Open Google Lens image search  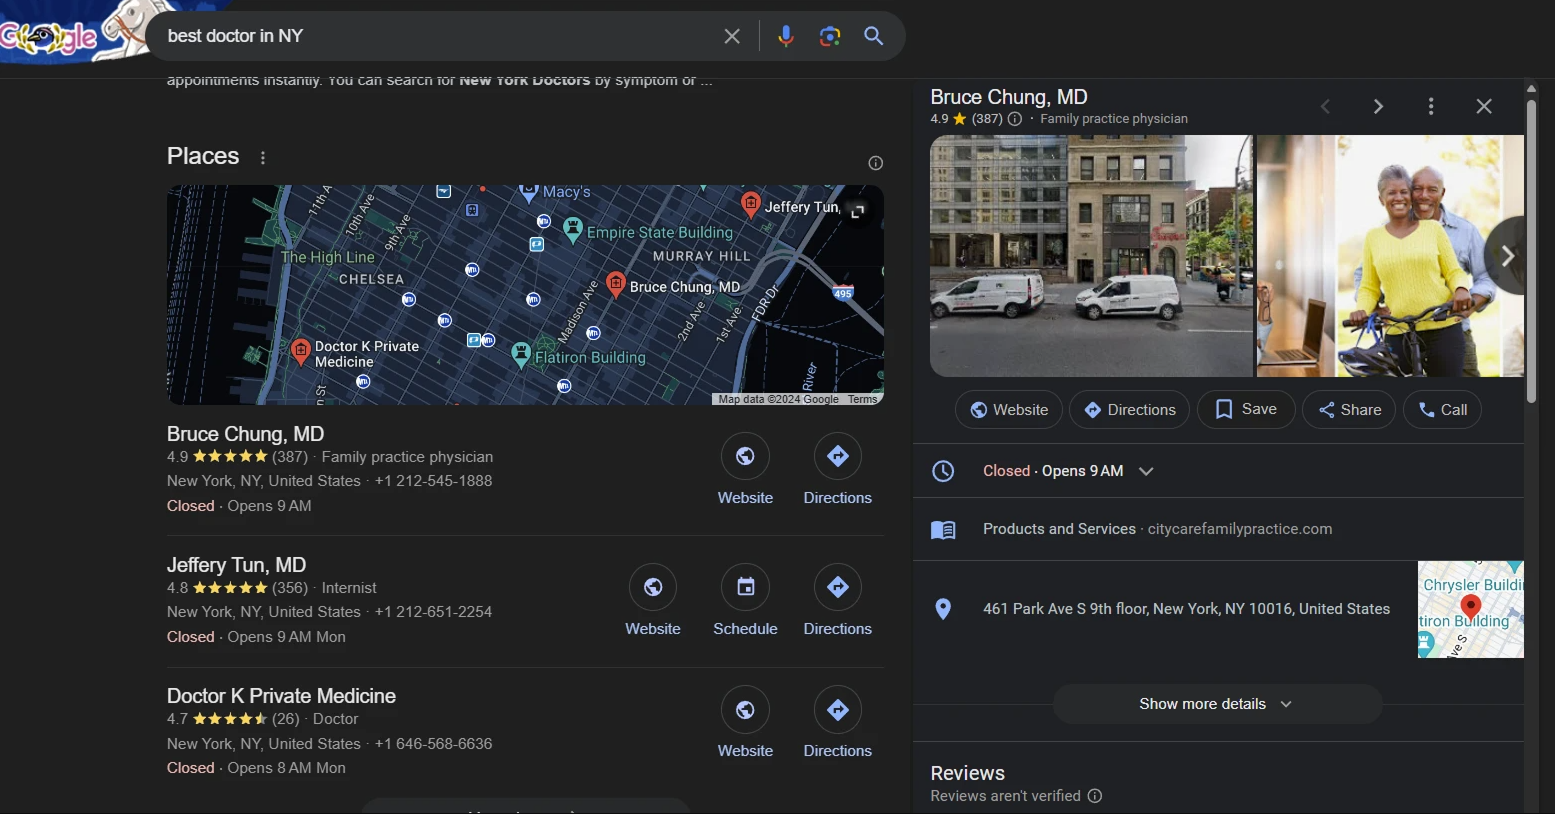click(829, 36)
